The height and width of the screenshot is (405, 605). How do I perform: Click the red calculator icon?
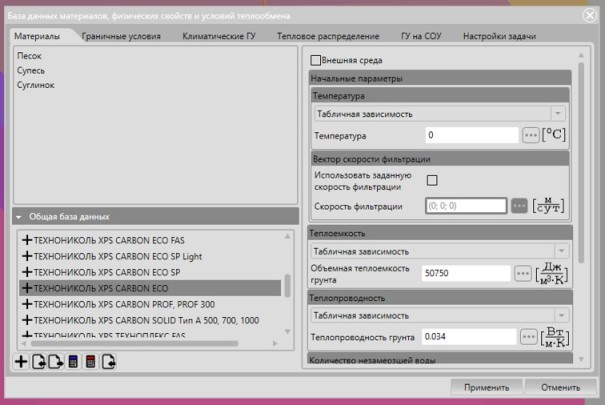90,362
